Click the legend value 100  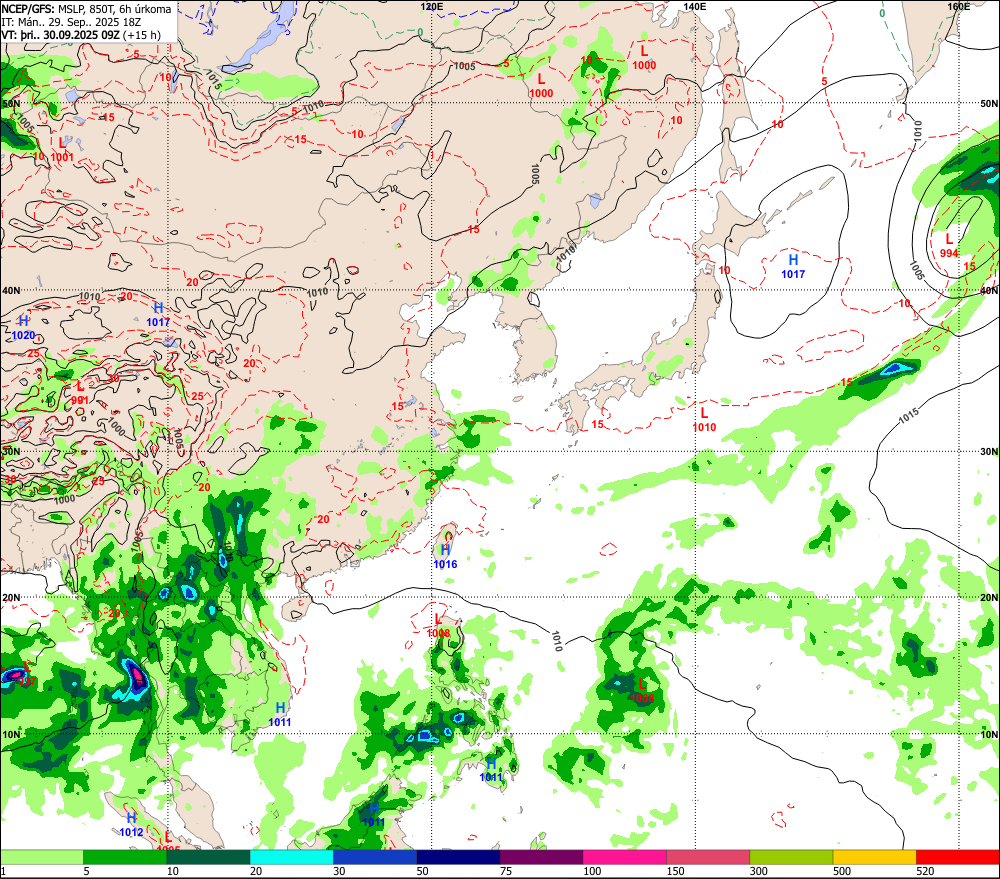pos(592,871)
